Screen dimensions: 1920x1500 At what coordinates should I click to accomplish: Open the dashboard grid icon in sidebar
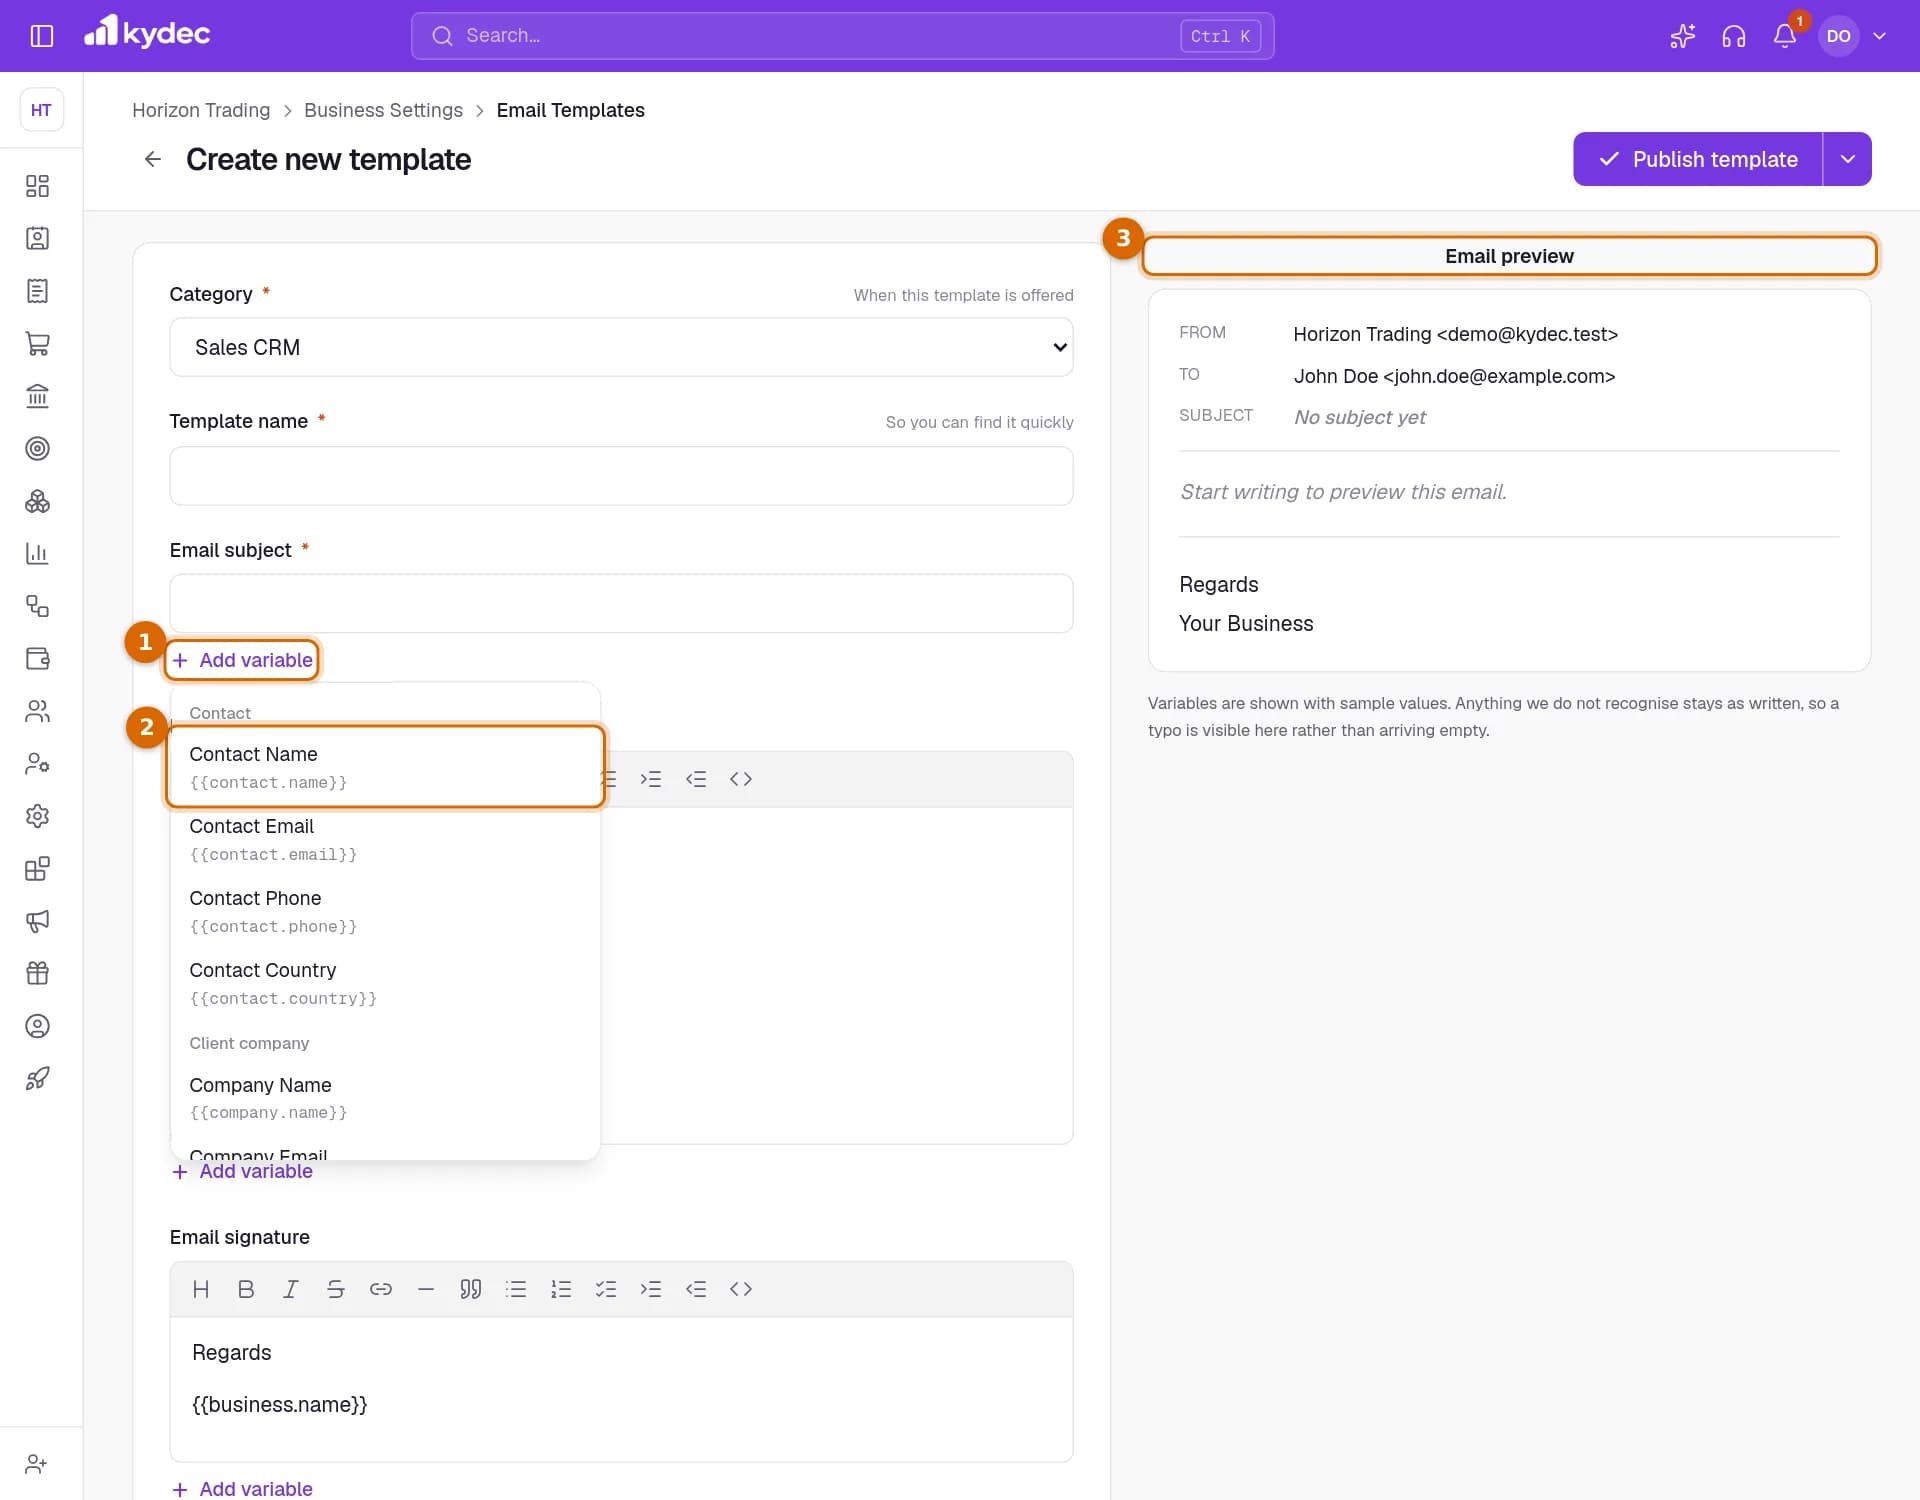pos(37,186)
